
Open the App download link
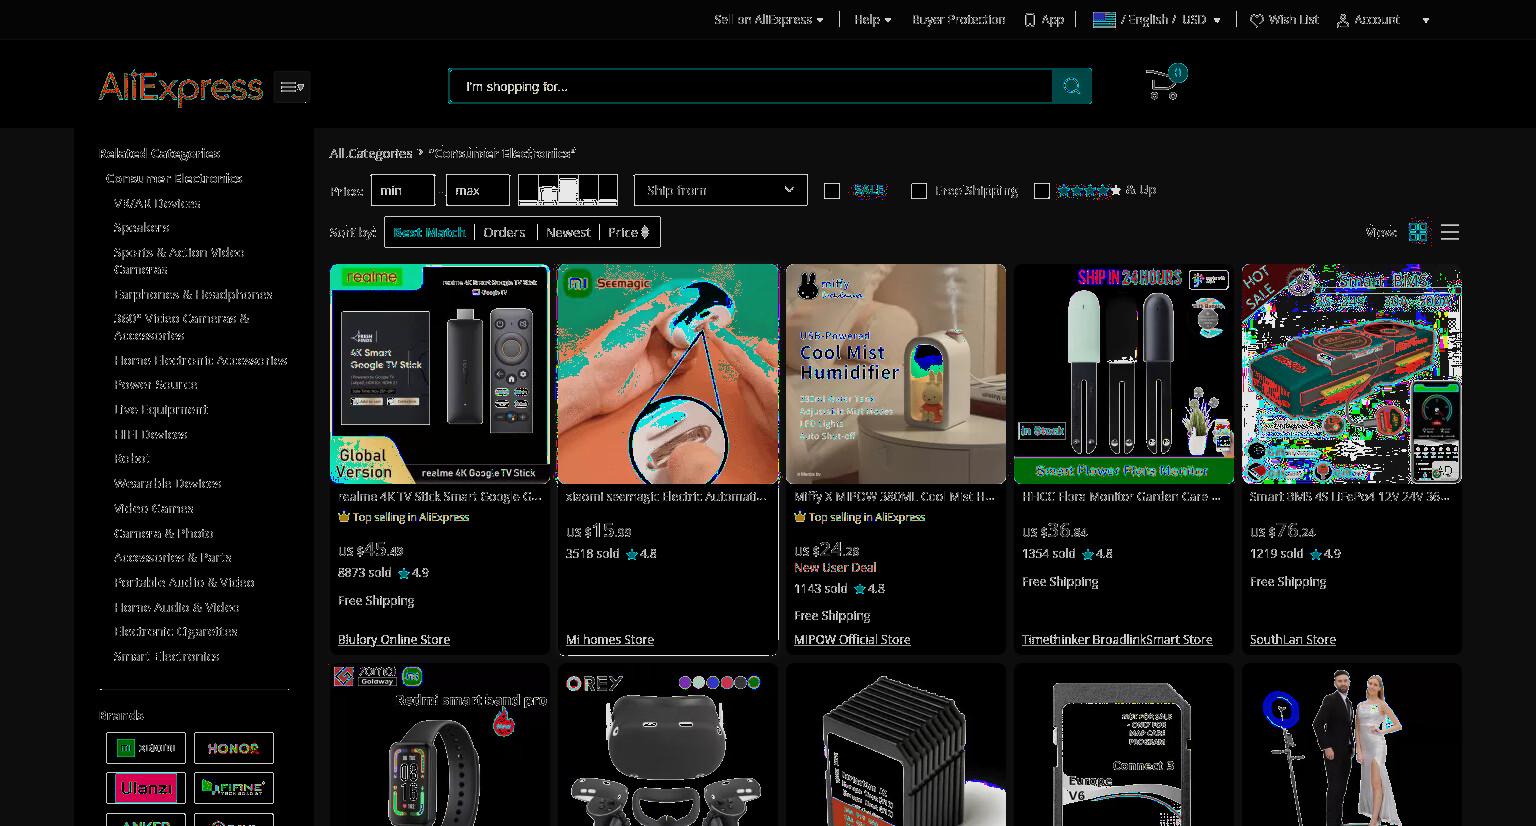pos(1043,20)
